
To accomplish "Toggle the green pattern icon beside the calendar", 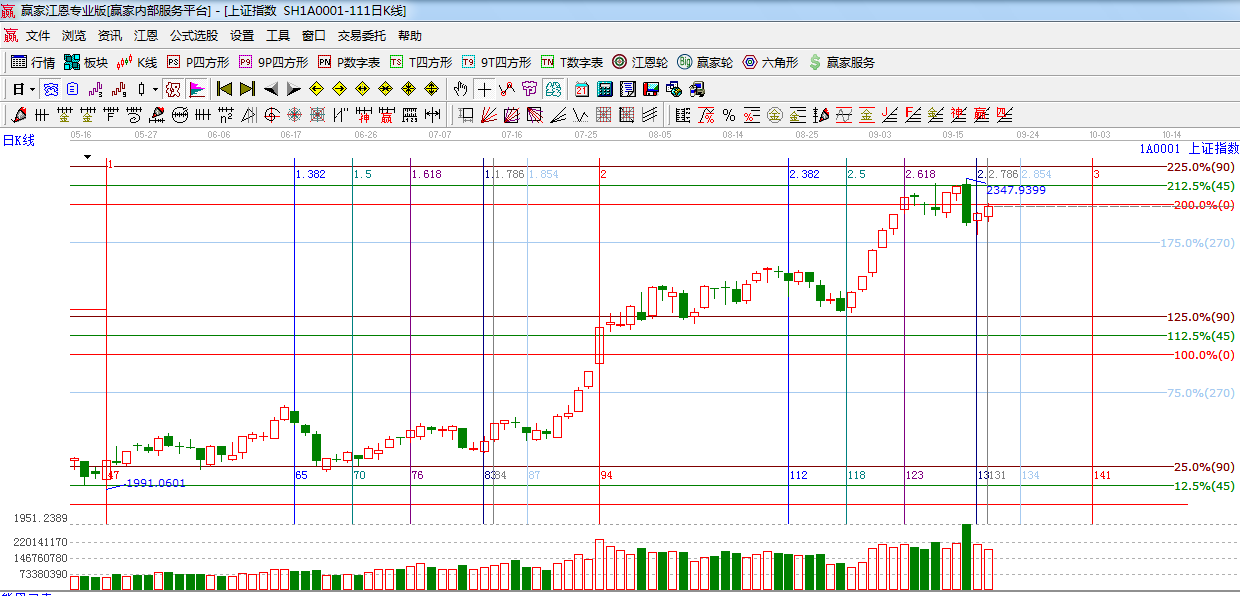I will tap(551, 89).
